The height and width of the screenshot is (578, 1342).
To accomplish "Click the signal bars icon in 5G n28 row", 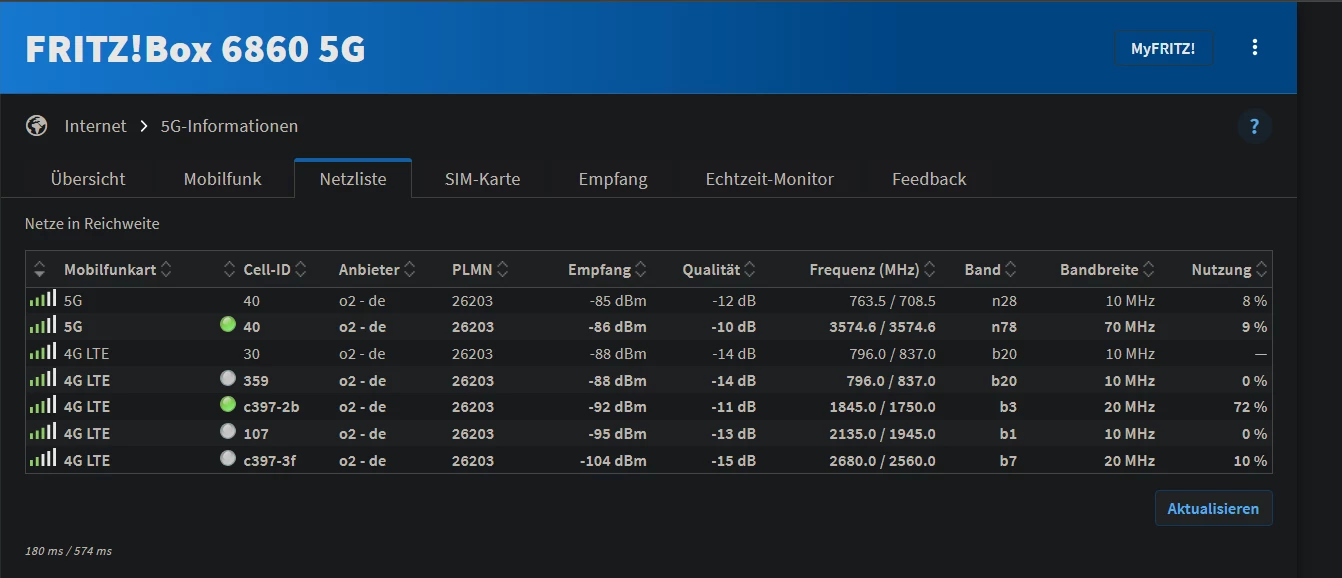I will click(42, 300).
